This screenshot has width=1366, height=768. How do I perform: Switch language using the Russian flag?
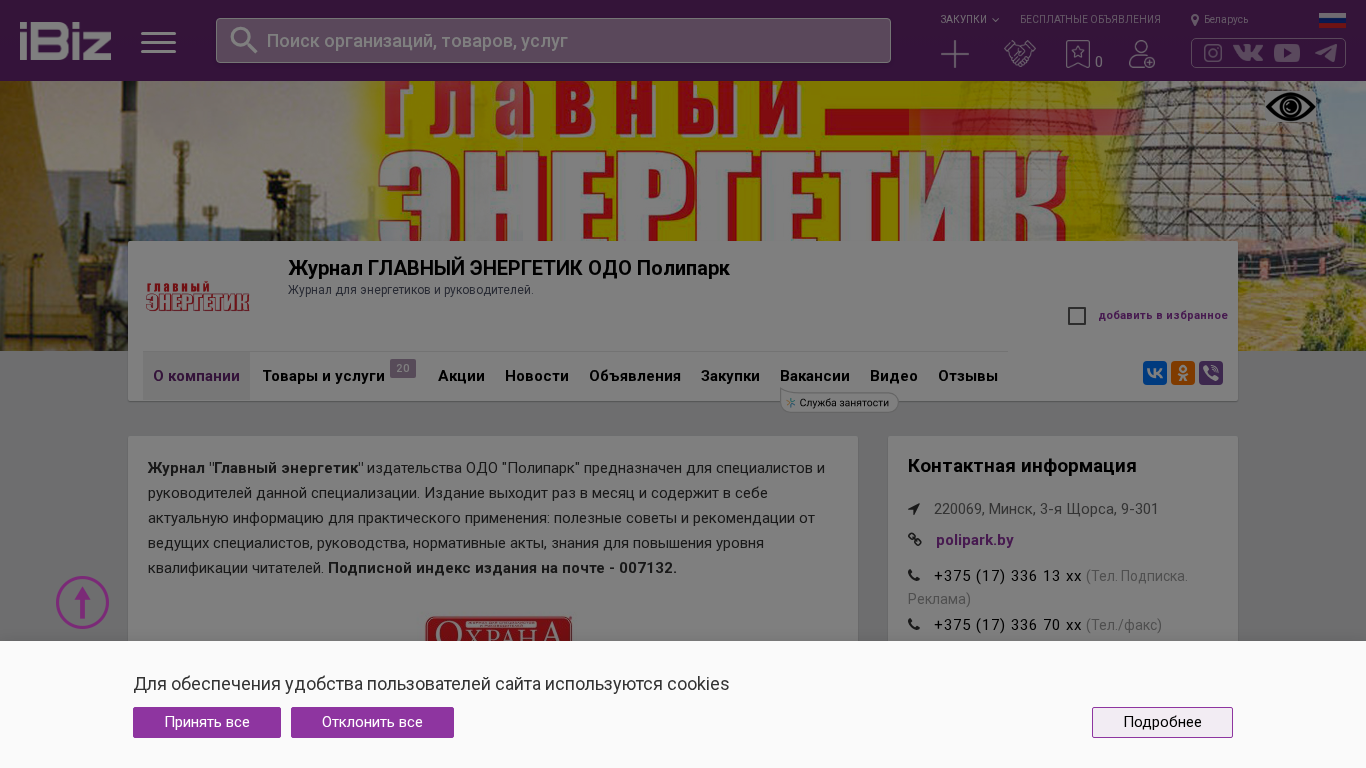click(x=1332, y=20)
